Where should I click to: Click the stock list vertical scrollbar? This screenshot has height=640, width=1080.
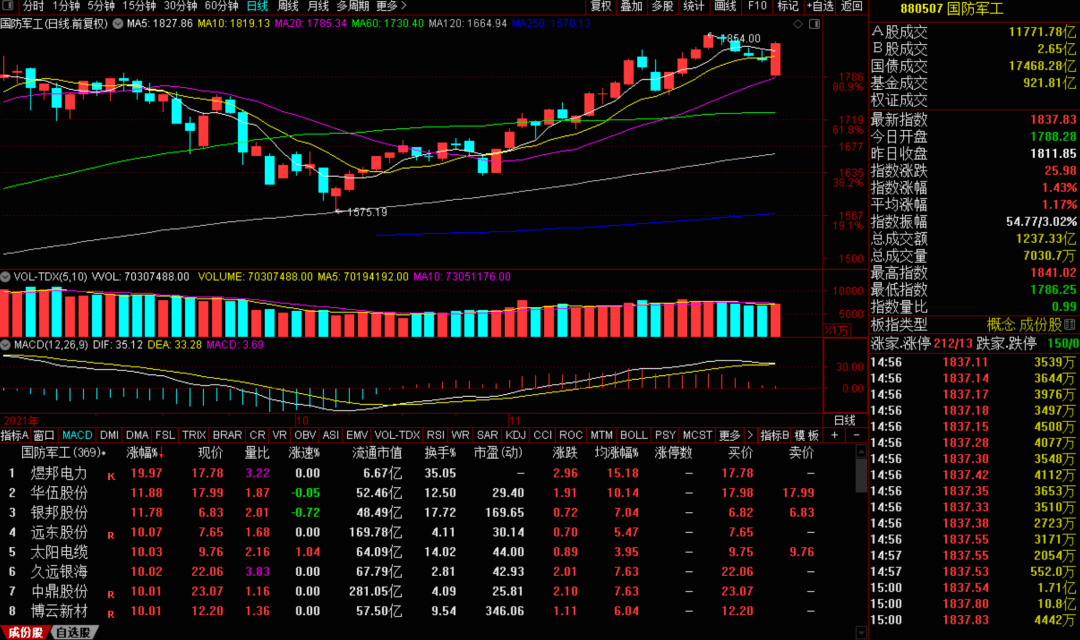tap(861, 541)
